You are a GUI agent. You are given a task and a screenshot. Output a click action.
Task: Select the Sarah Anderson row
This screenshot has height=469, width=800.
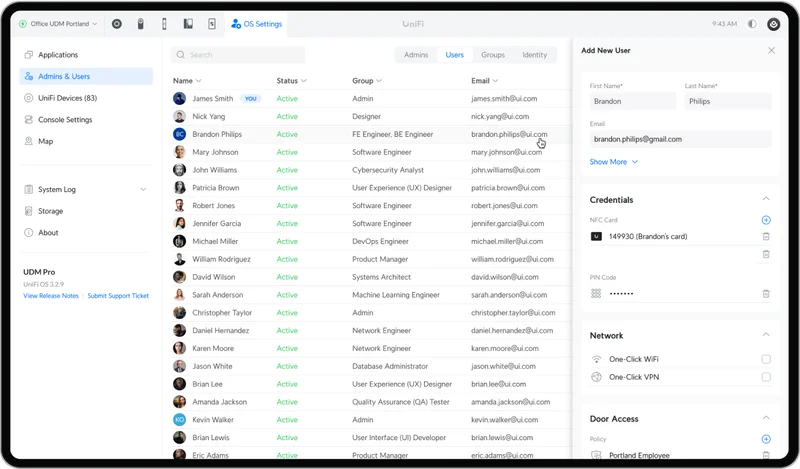coord(371,294)
